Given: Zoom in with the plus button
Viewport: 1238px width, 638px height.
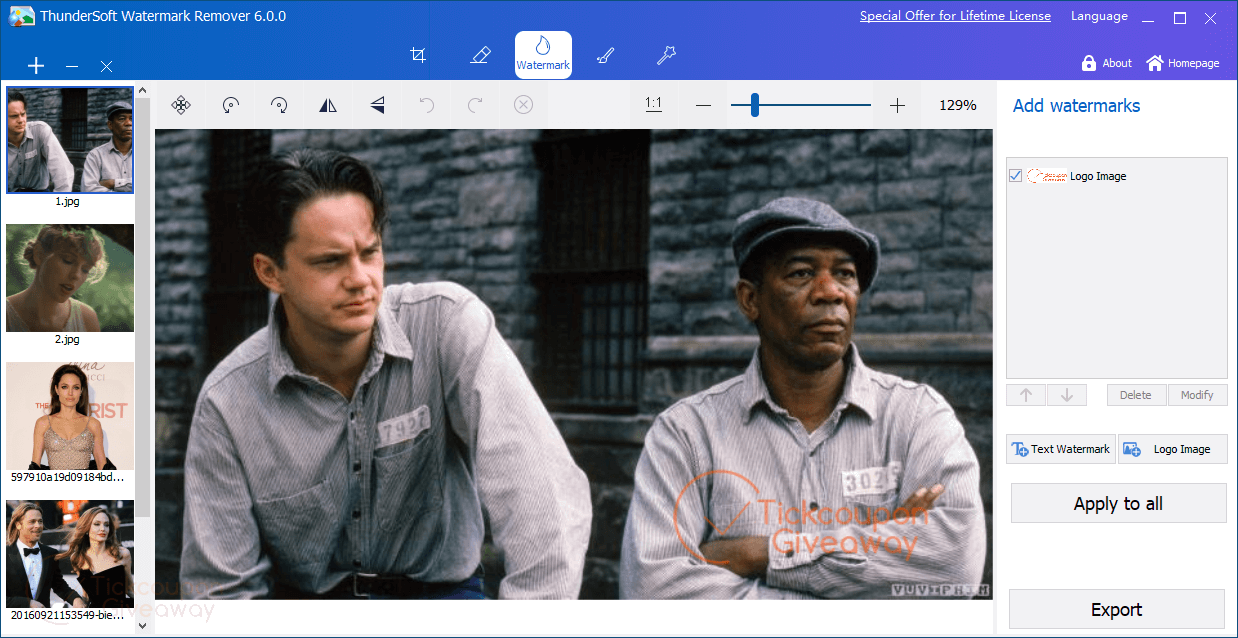Looking at the screenshot, I should click(x=897, y=105).
